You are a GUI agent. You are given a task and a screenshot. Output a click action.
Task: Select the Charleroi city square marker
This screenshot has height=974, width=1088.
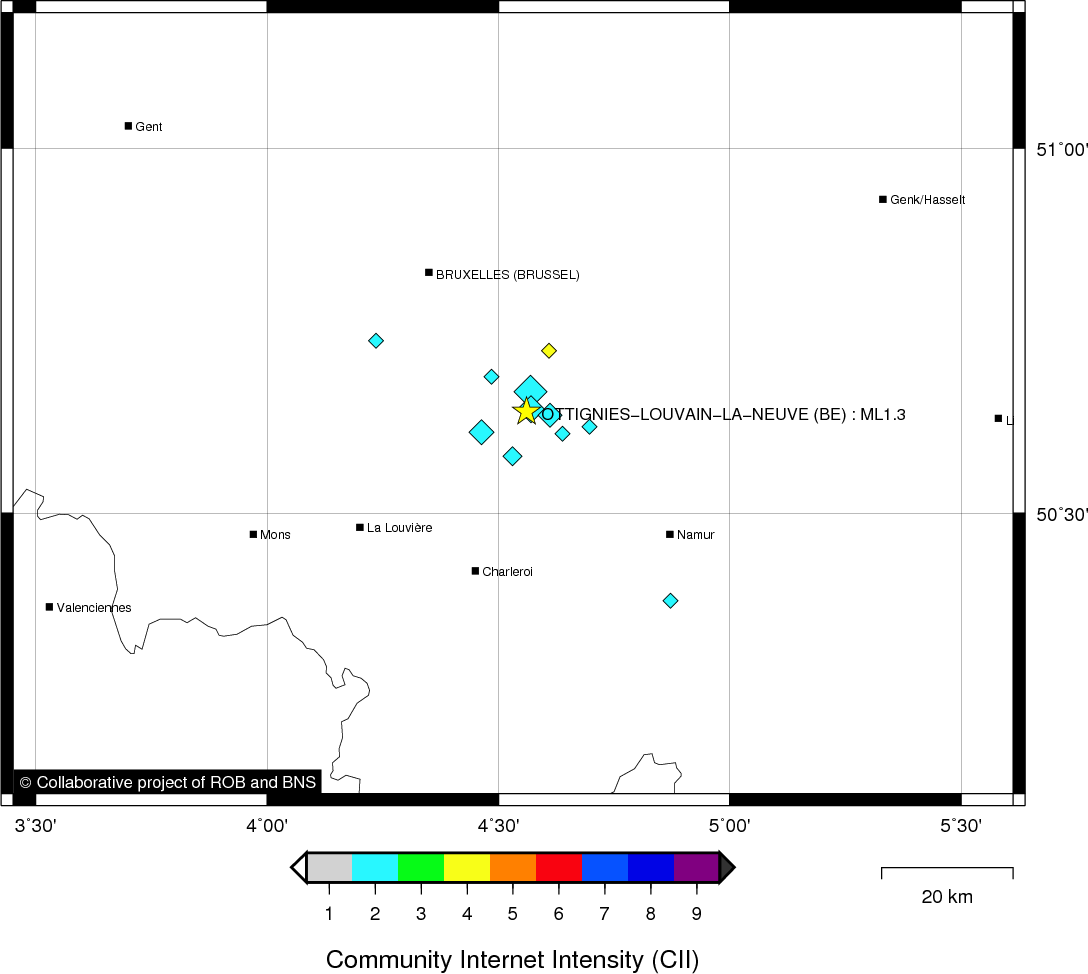point(475,571)
